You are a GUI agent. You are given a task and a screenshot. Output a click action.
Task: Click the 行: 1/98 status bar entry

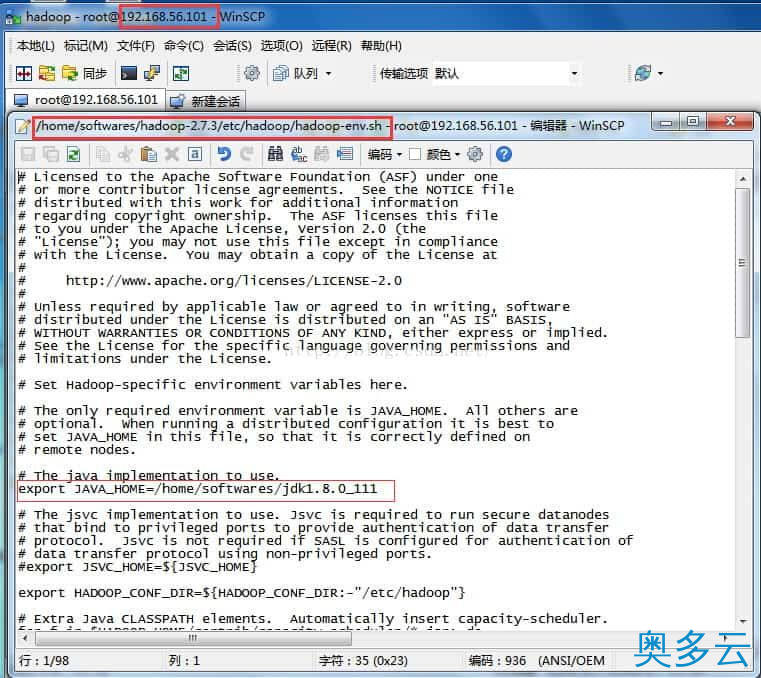tap(44, 661)
